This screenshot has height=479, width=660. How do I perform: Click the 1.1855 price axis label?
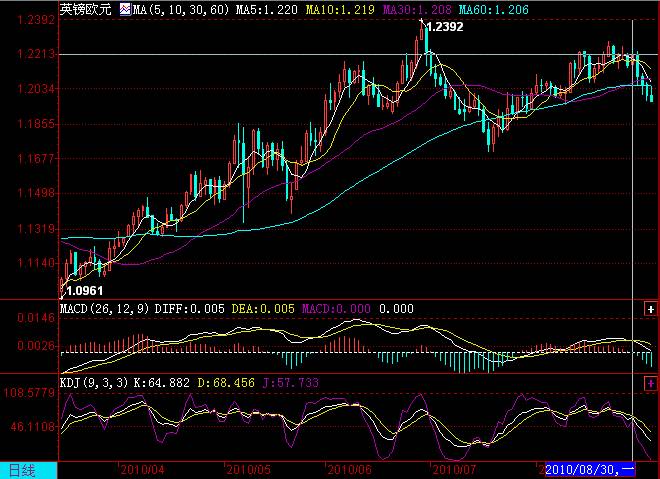[x=36, y=124]
